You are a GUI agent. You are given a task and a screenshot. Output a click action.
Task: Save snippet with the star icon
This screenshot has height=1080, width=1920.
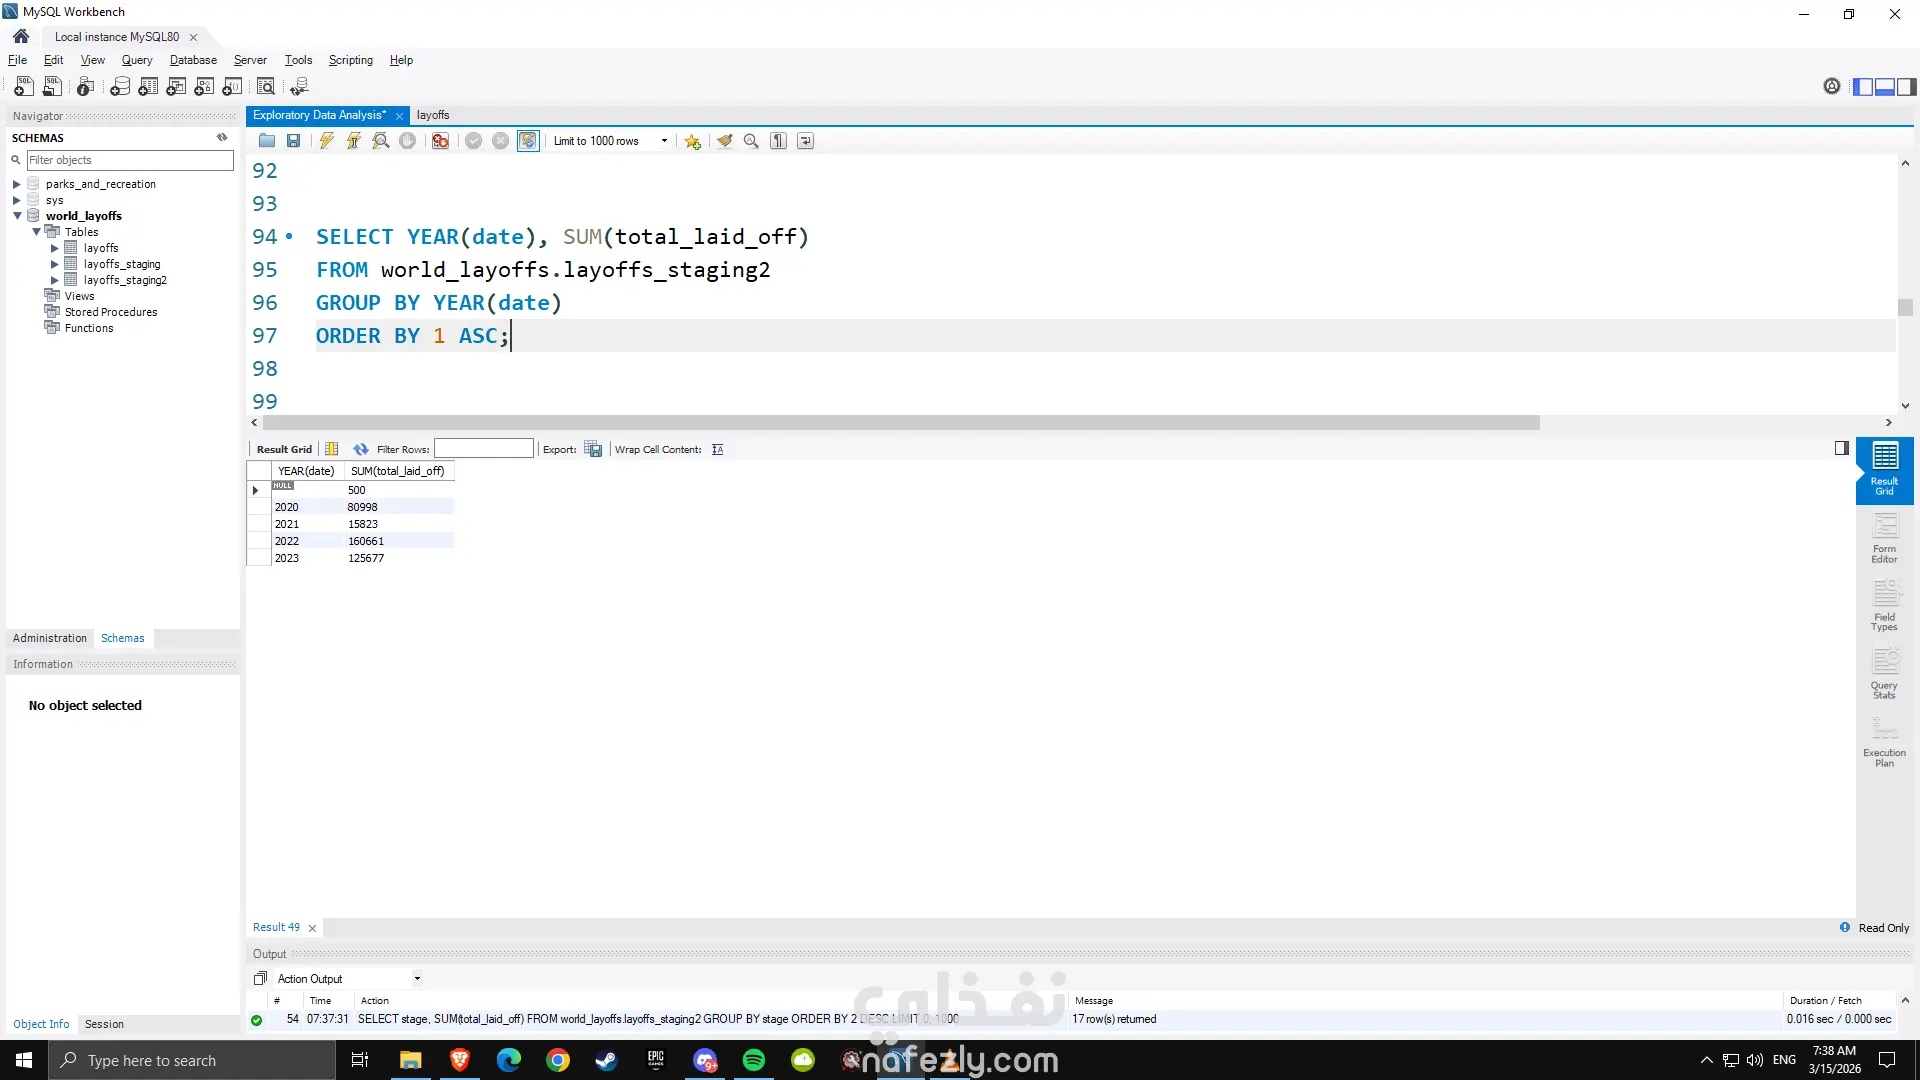pos(692,141)
